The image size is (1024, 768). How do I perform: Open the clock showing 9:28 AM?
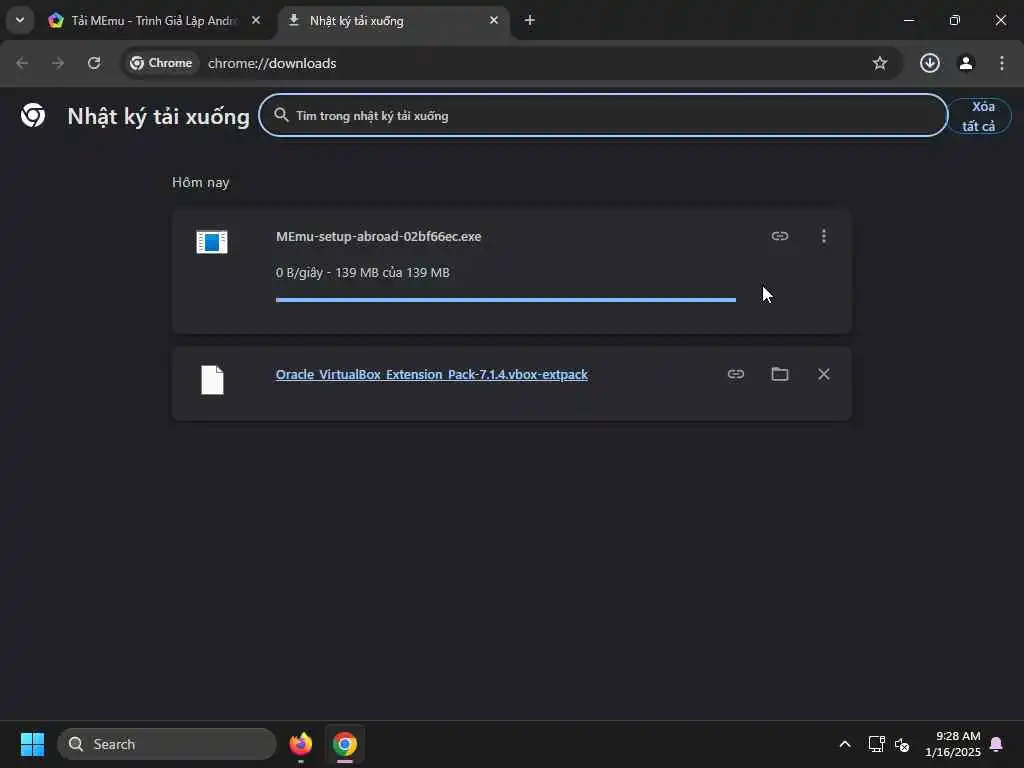click(x=953, y=744)
